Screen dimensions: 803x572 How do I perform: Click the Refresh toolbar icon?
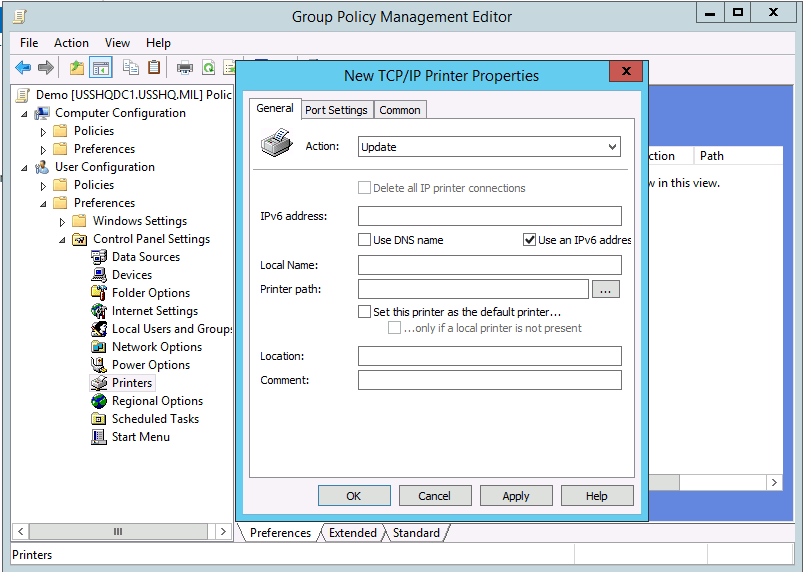pyautogui.click(x=208, y=68)
